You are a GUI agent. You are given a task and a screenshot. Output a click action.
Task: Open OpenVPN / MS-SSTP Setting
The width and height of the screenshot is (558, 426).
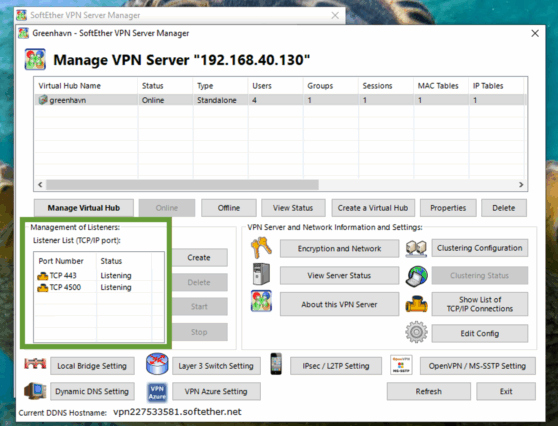click(477, 366)
